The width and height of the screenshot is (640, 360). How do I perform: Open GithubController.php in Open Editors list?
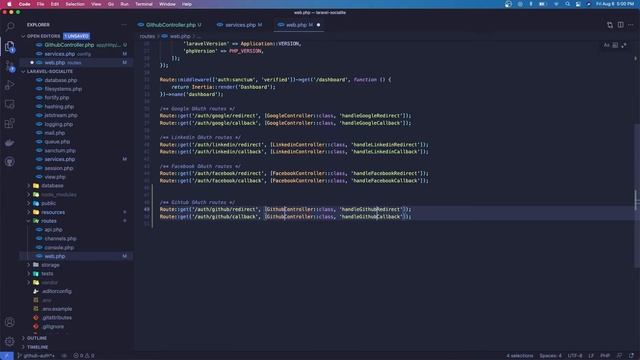click(76, 45)
